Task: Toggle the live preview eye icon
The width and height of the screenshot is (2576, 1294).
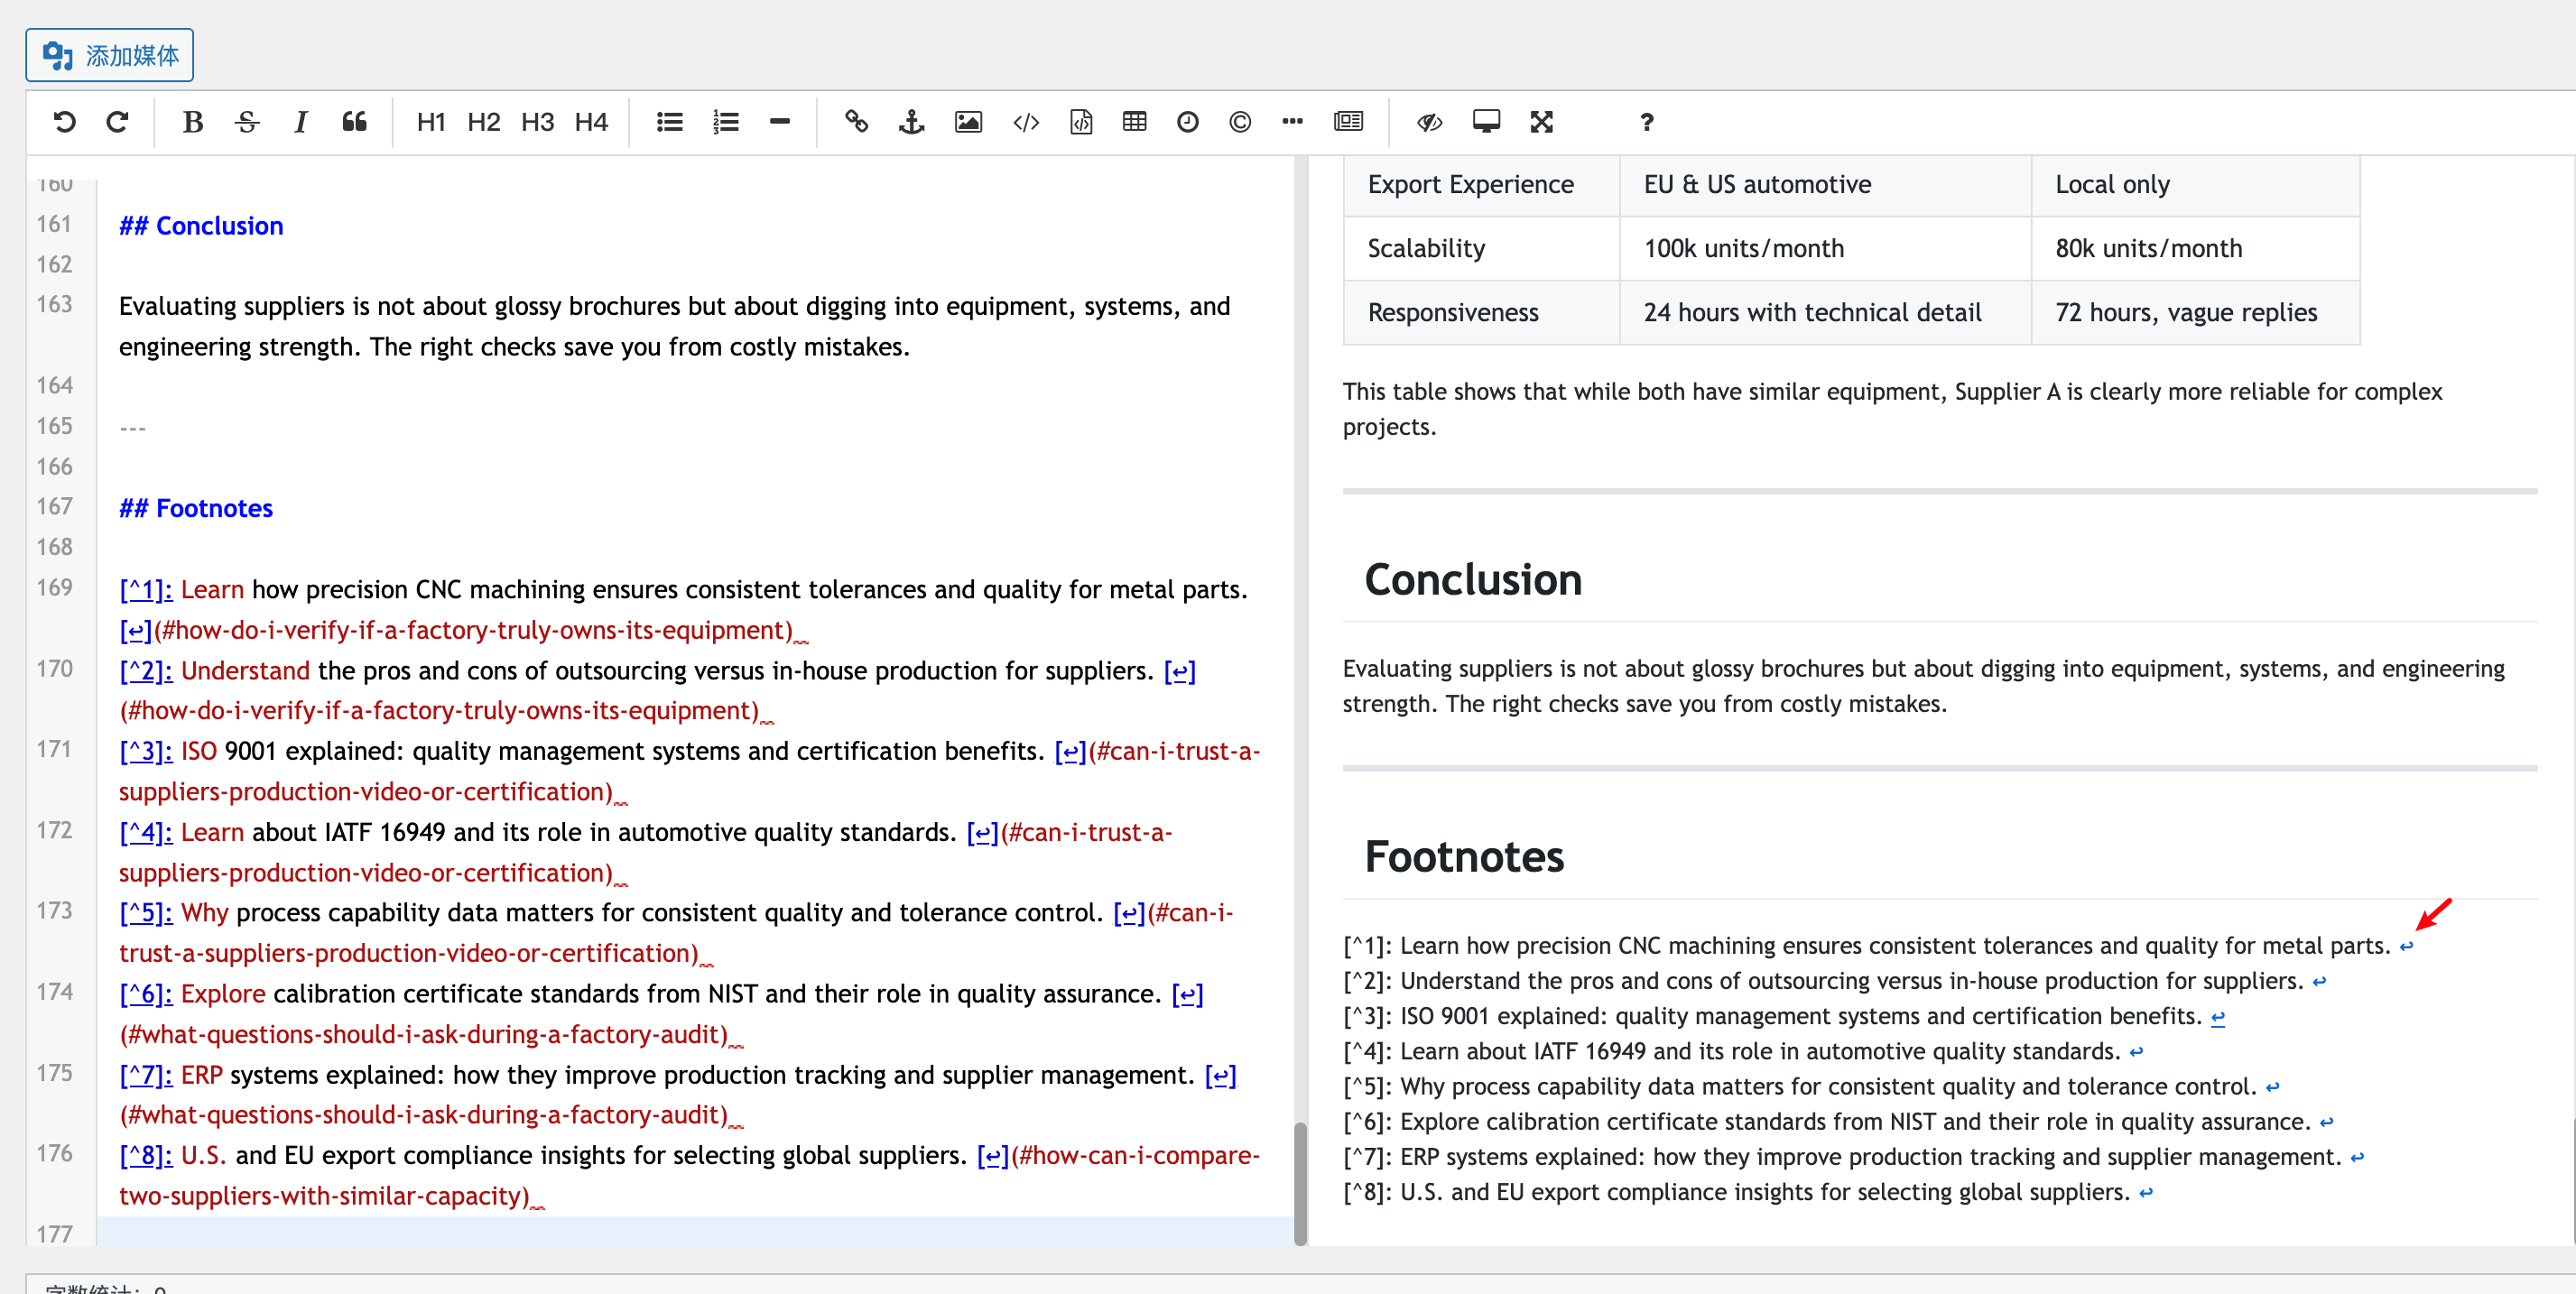Action: (1429, 122)
